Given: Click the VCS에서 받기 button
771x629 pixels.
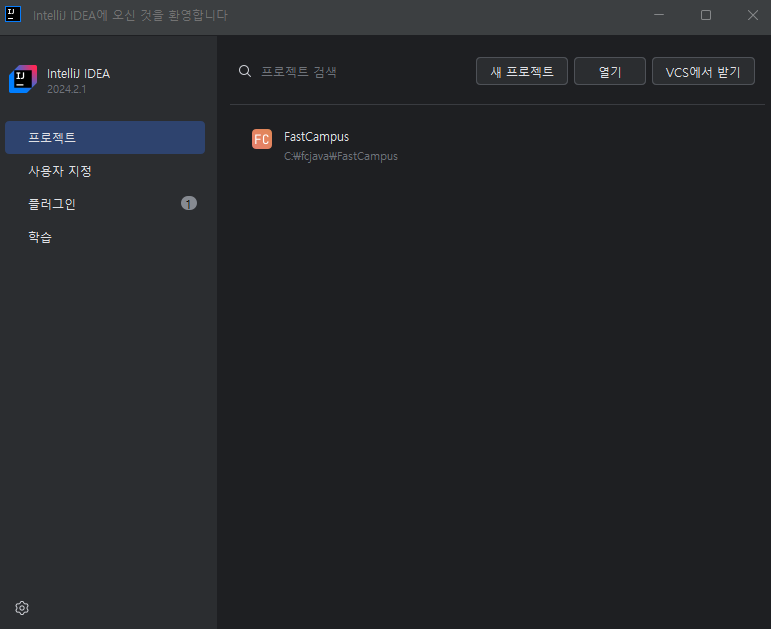Looking at the screenshot, I should coord(703,71).
